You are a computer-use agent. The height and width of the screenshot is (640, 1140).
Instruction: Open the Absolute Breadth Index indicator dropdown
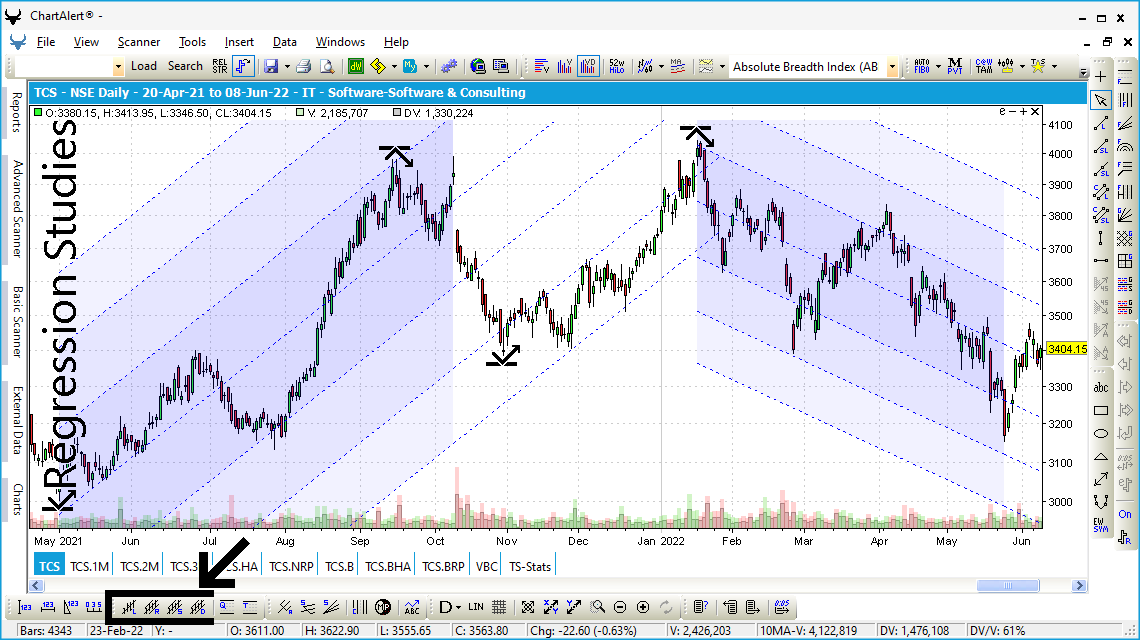[892, 67]
